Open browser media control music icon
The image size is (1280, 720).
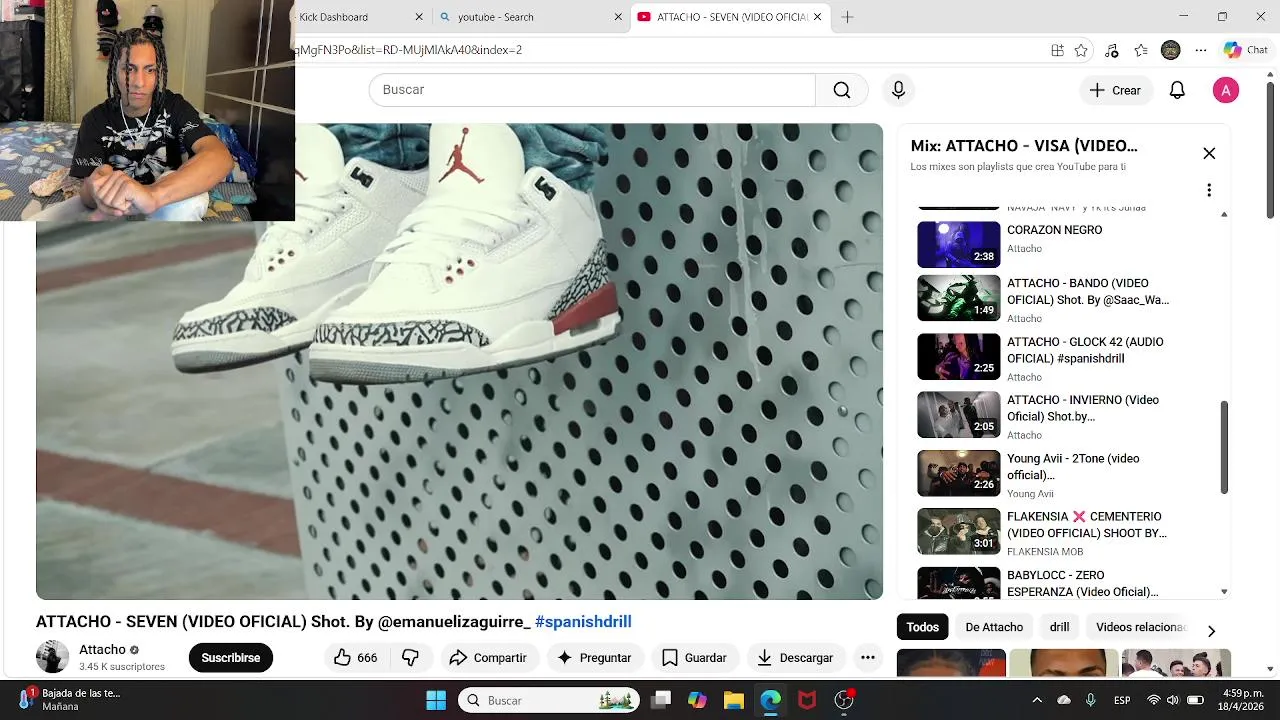coord(1111,50)
